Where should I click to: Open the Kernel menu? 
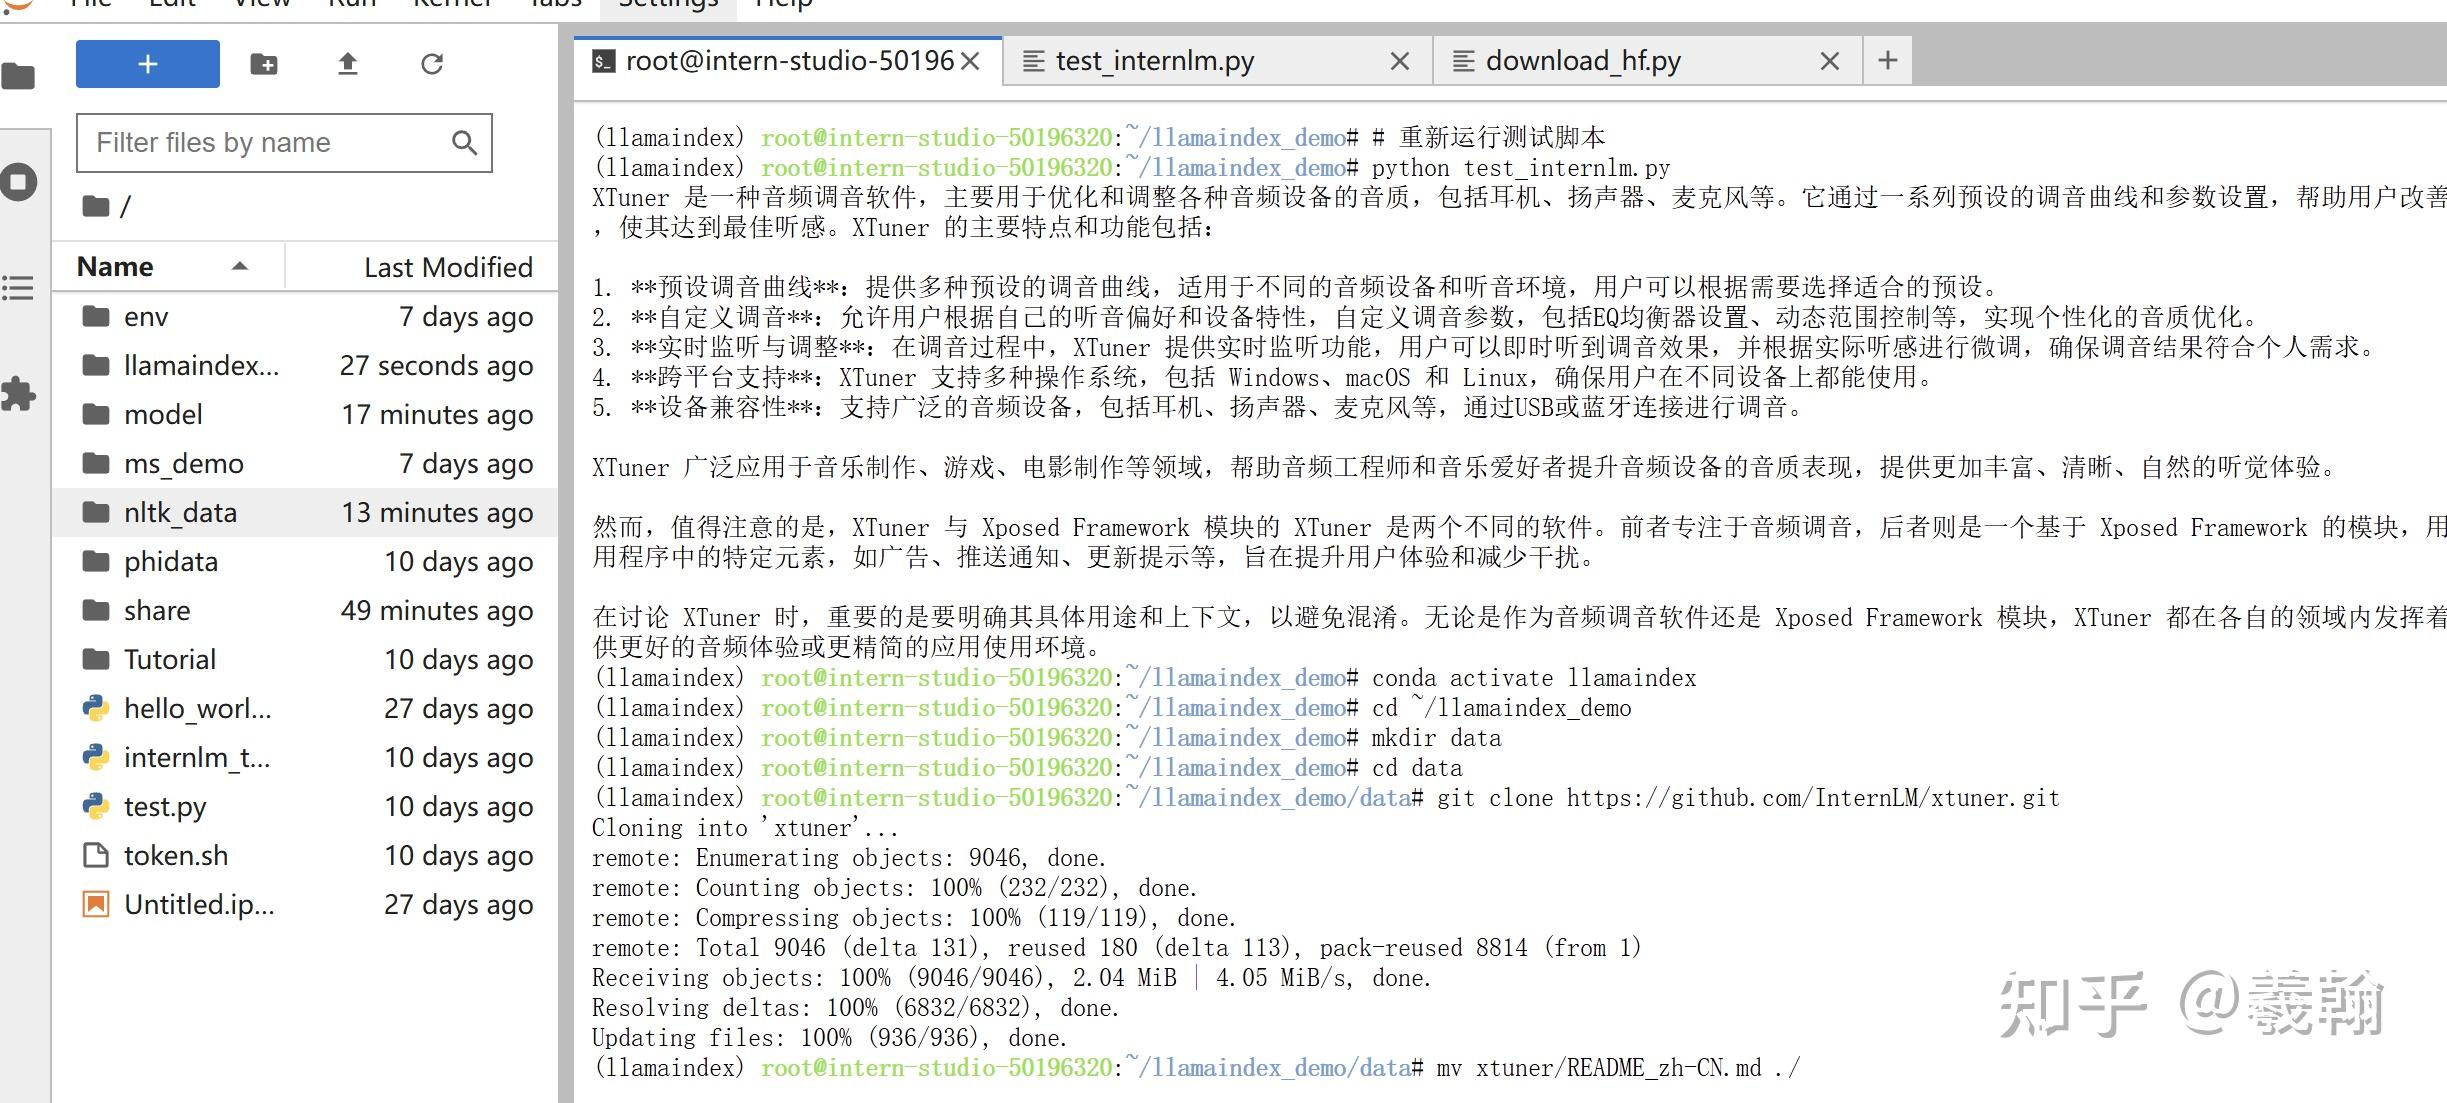(x=452, y=5)
